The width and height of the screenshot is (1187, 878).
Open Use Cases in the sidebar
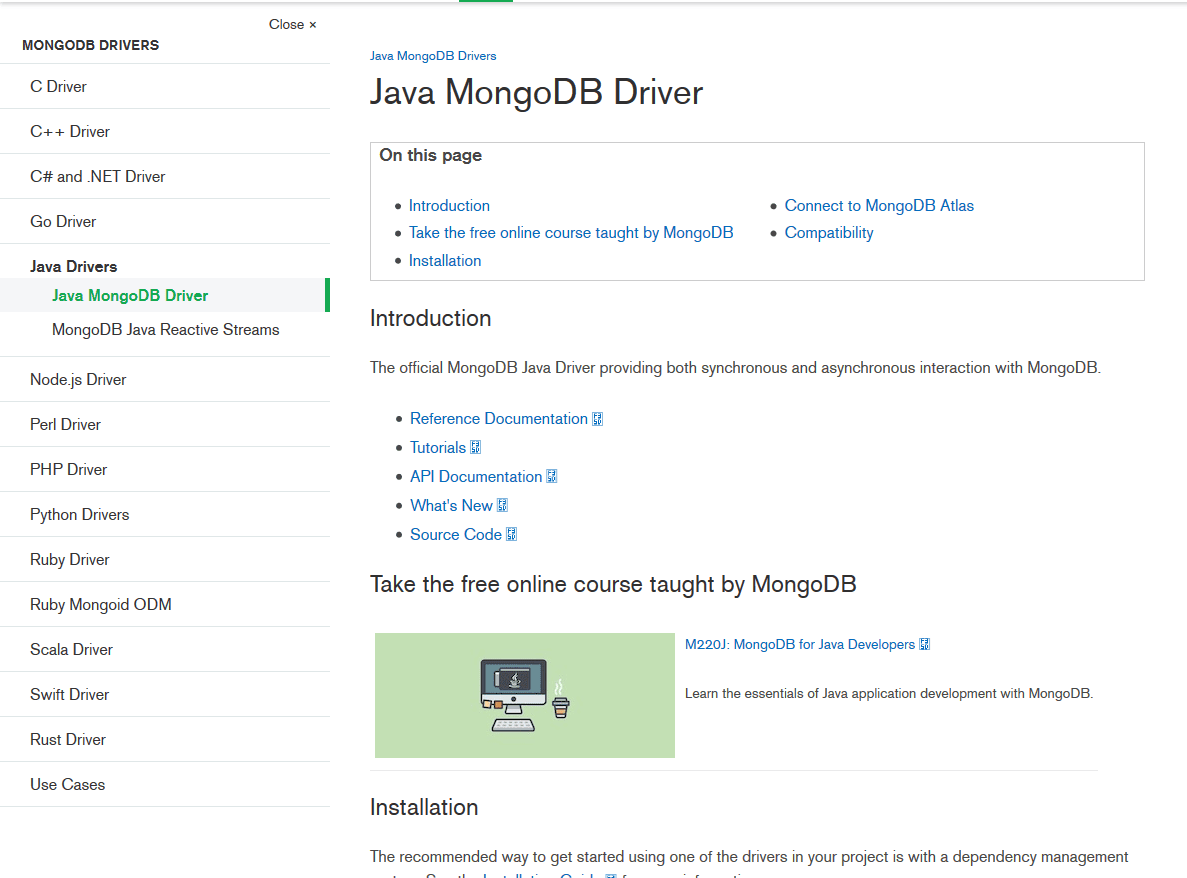click(x=67, y=784)
